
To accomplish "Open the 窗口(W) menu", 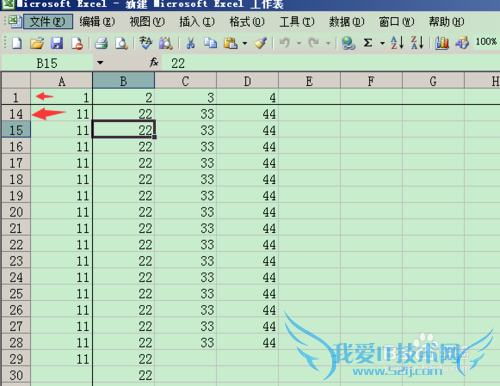I will pos(396,22).
